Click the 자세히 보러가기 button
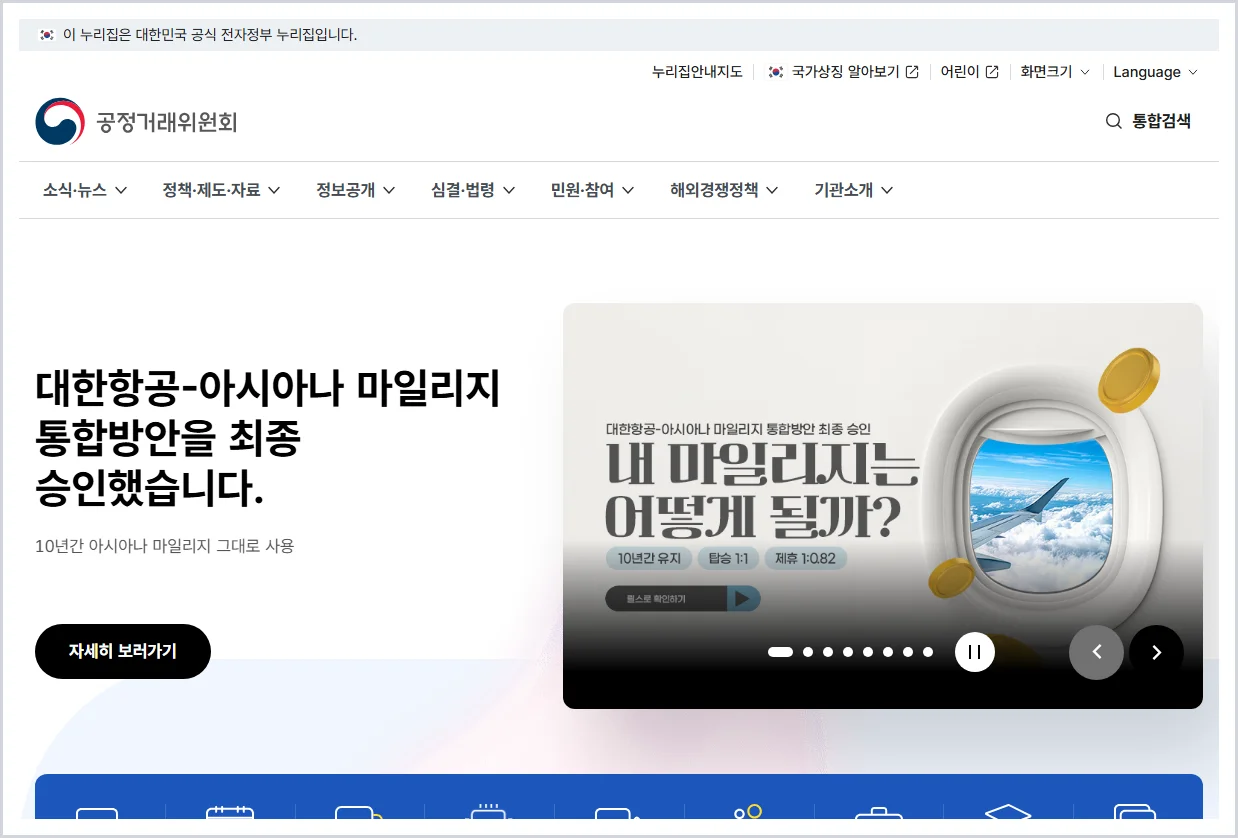This screenshot has height=838, width=1238. [123, 651]
